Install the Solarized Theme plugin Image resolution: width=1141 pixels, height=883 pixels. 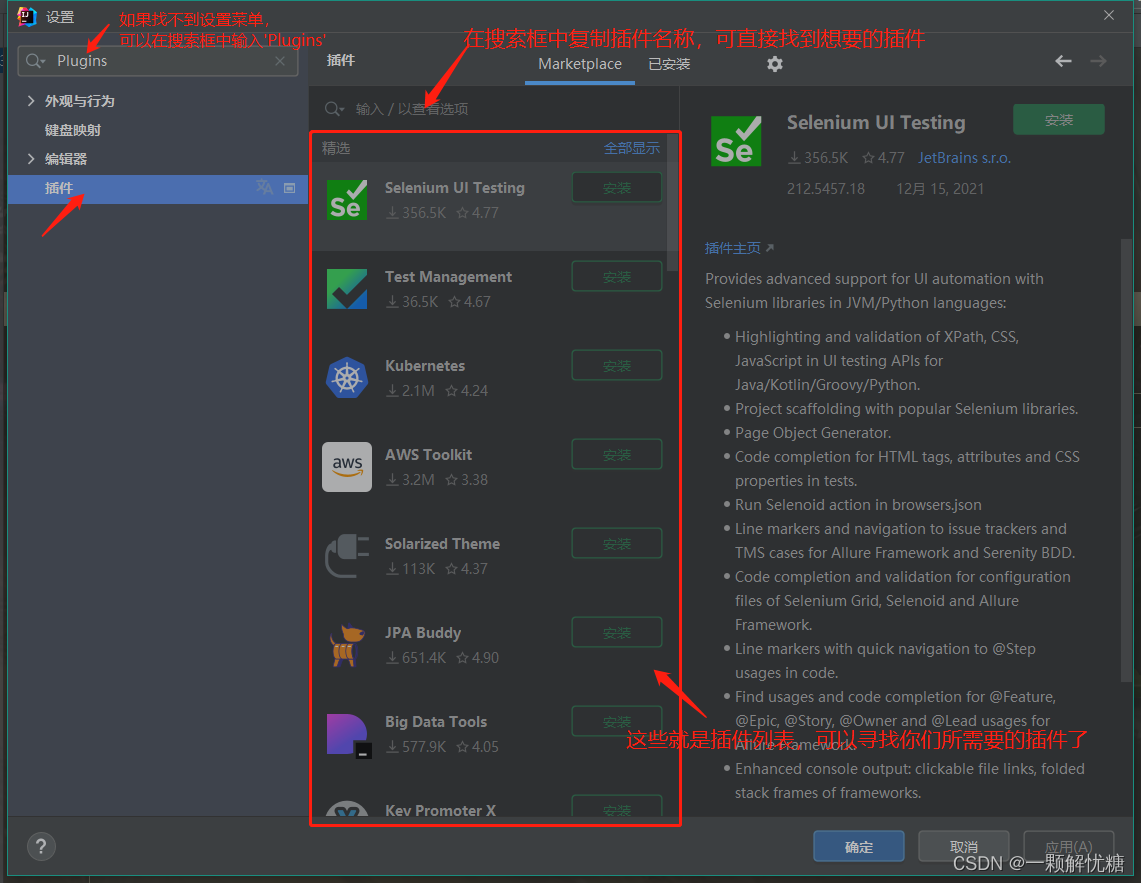[617, 544]
